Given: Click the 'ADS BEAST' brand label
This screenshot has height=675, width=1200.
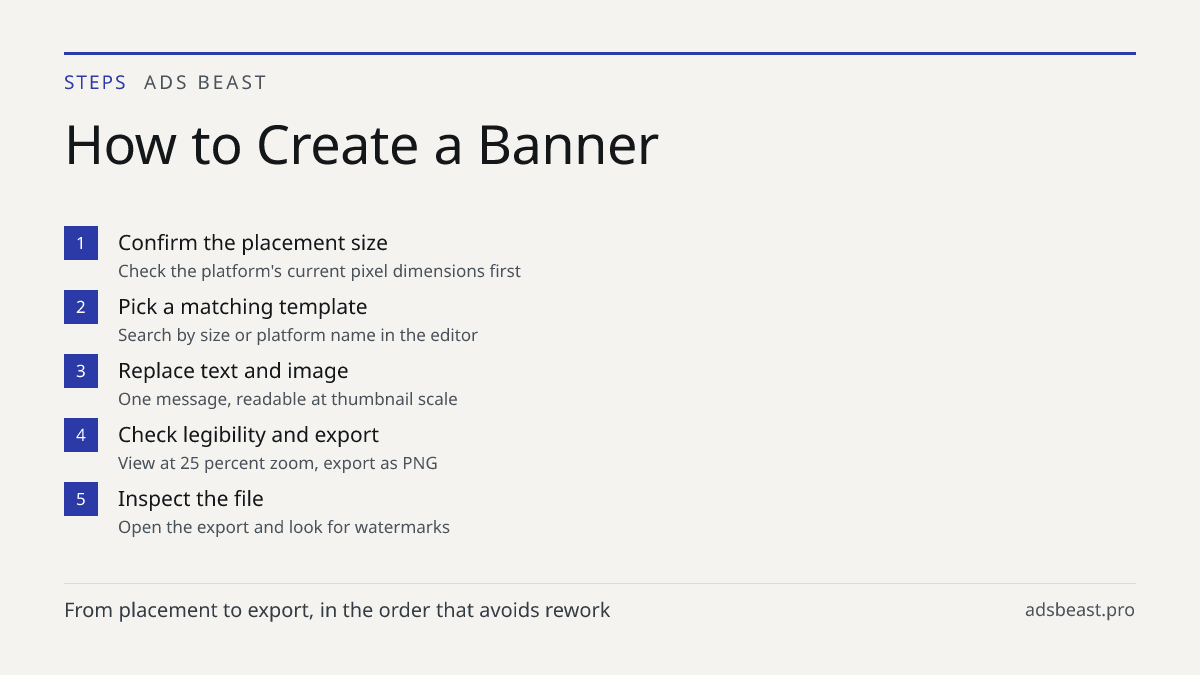Looking at the screenshot, I should [205, 83].
